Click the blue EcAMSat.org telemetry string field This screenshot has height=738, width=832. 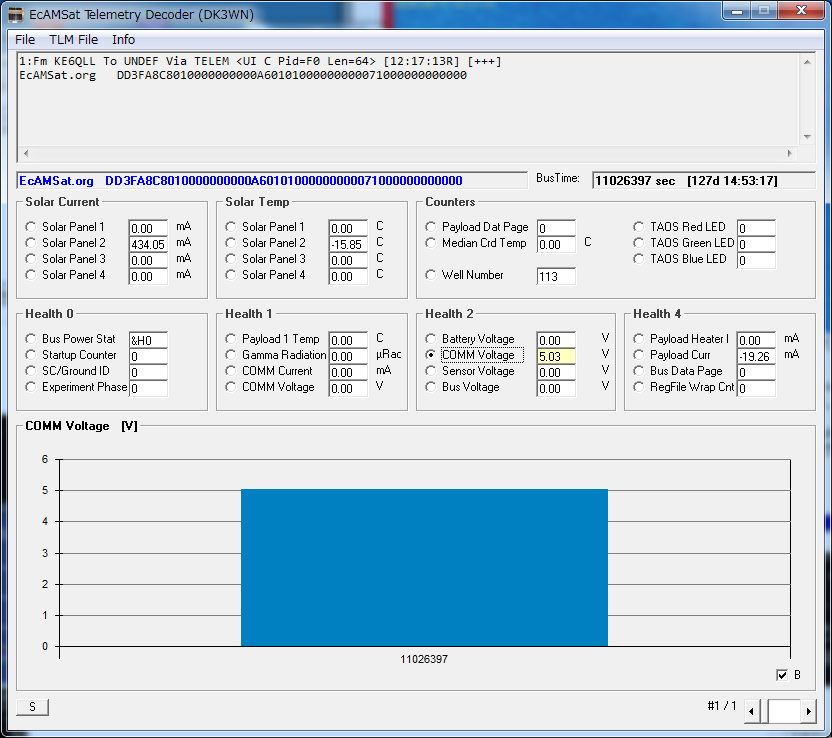[272, 180]
